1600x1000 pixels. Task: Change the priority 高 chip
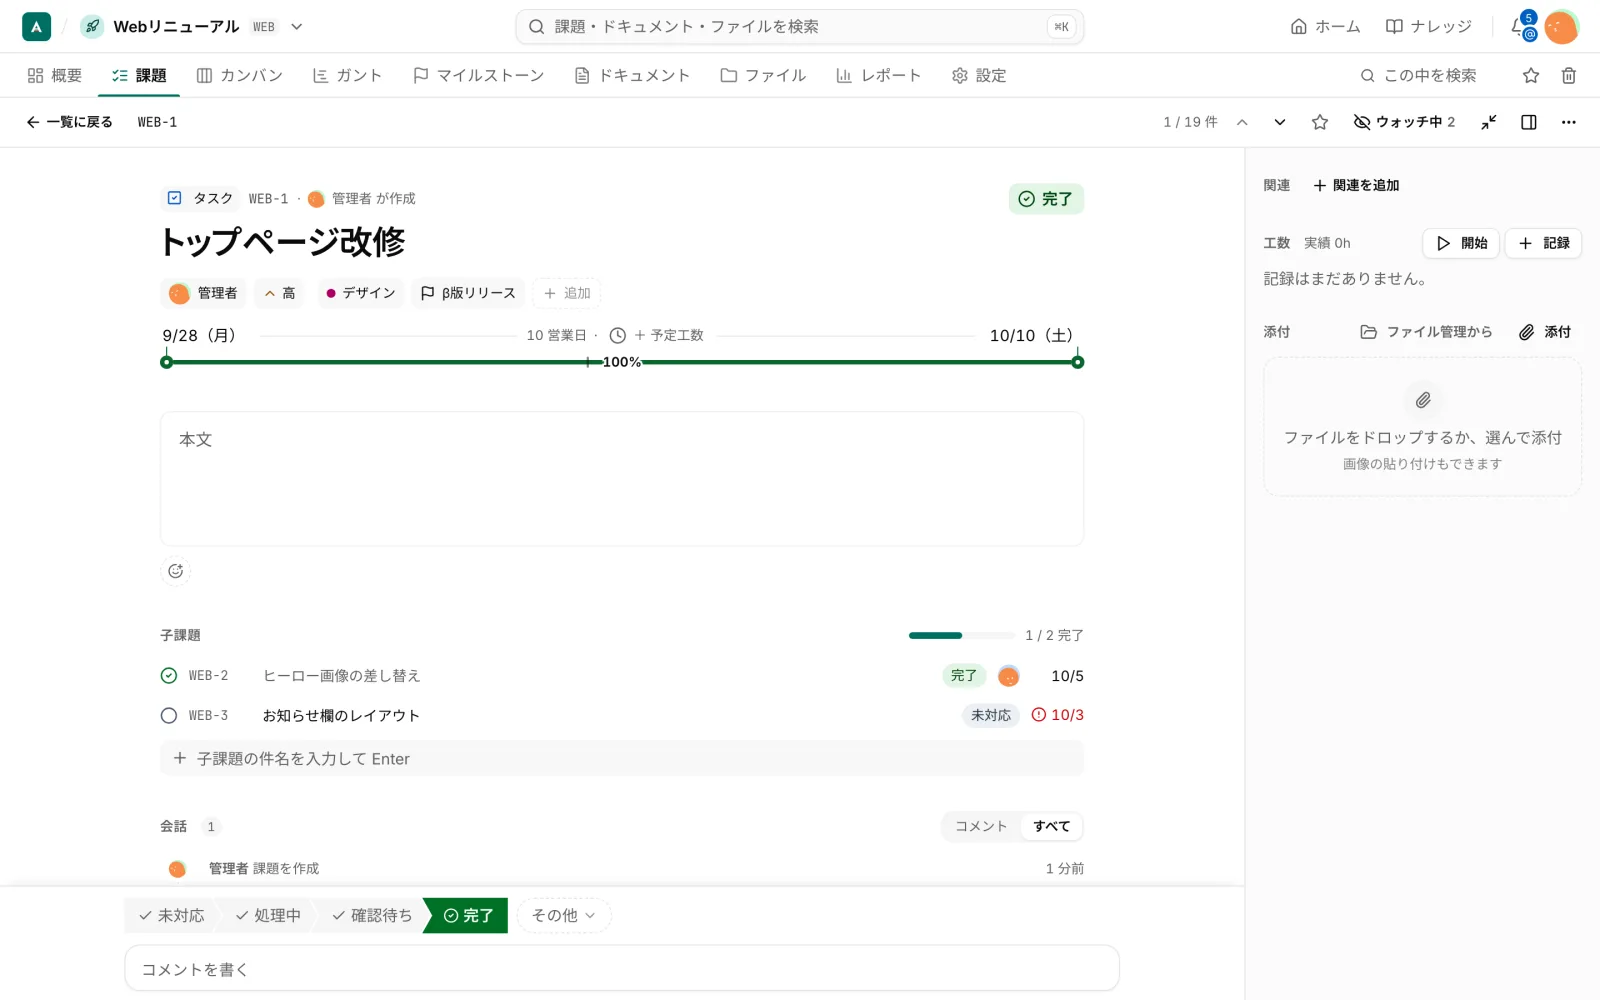coord(280,293)
